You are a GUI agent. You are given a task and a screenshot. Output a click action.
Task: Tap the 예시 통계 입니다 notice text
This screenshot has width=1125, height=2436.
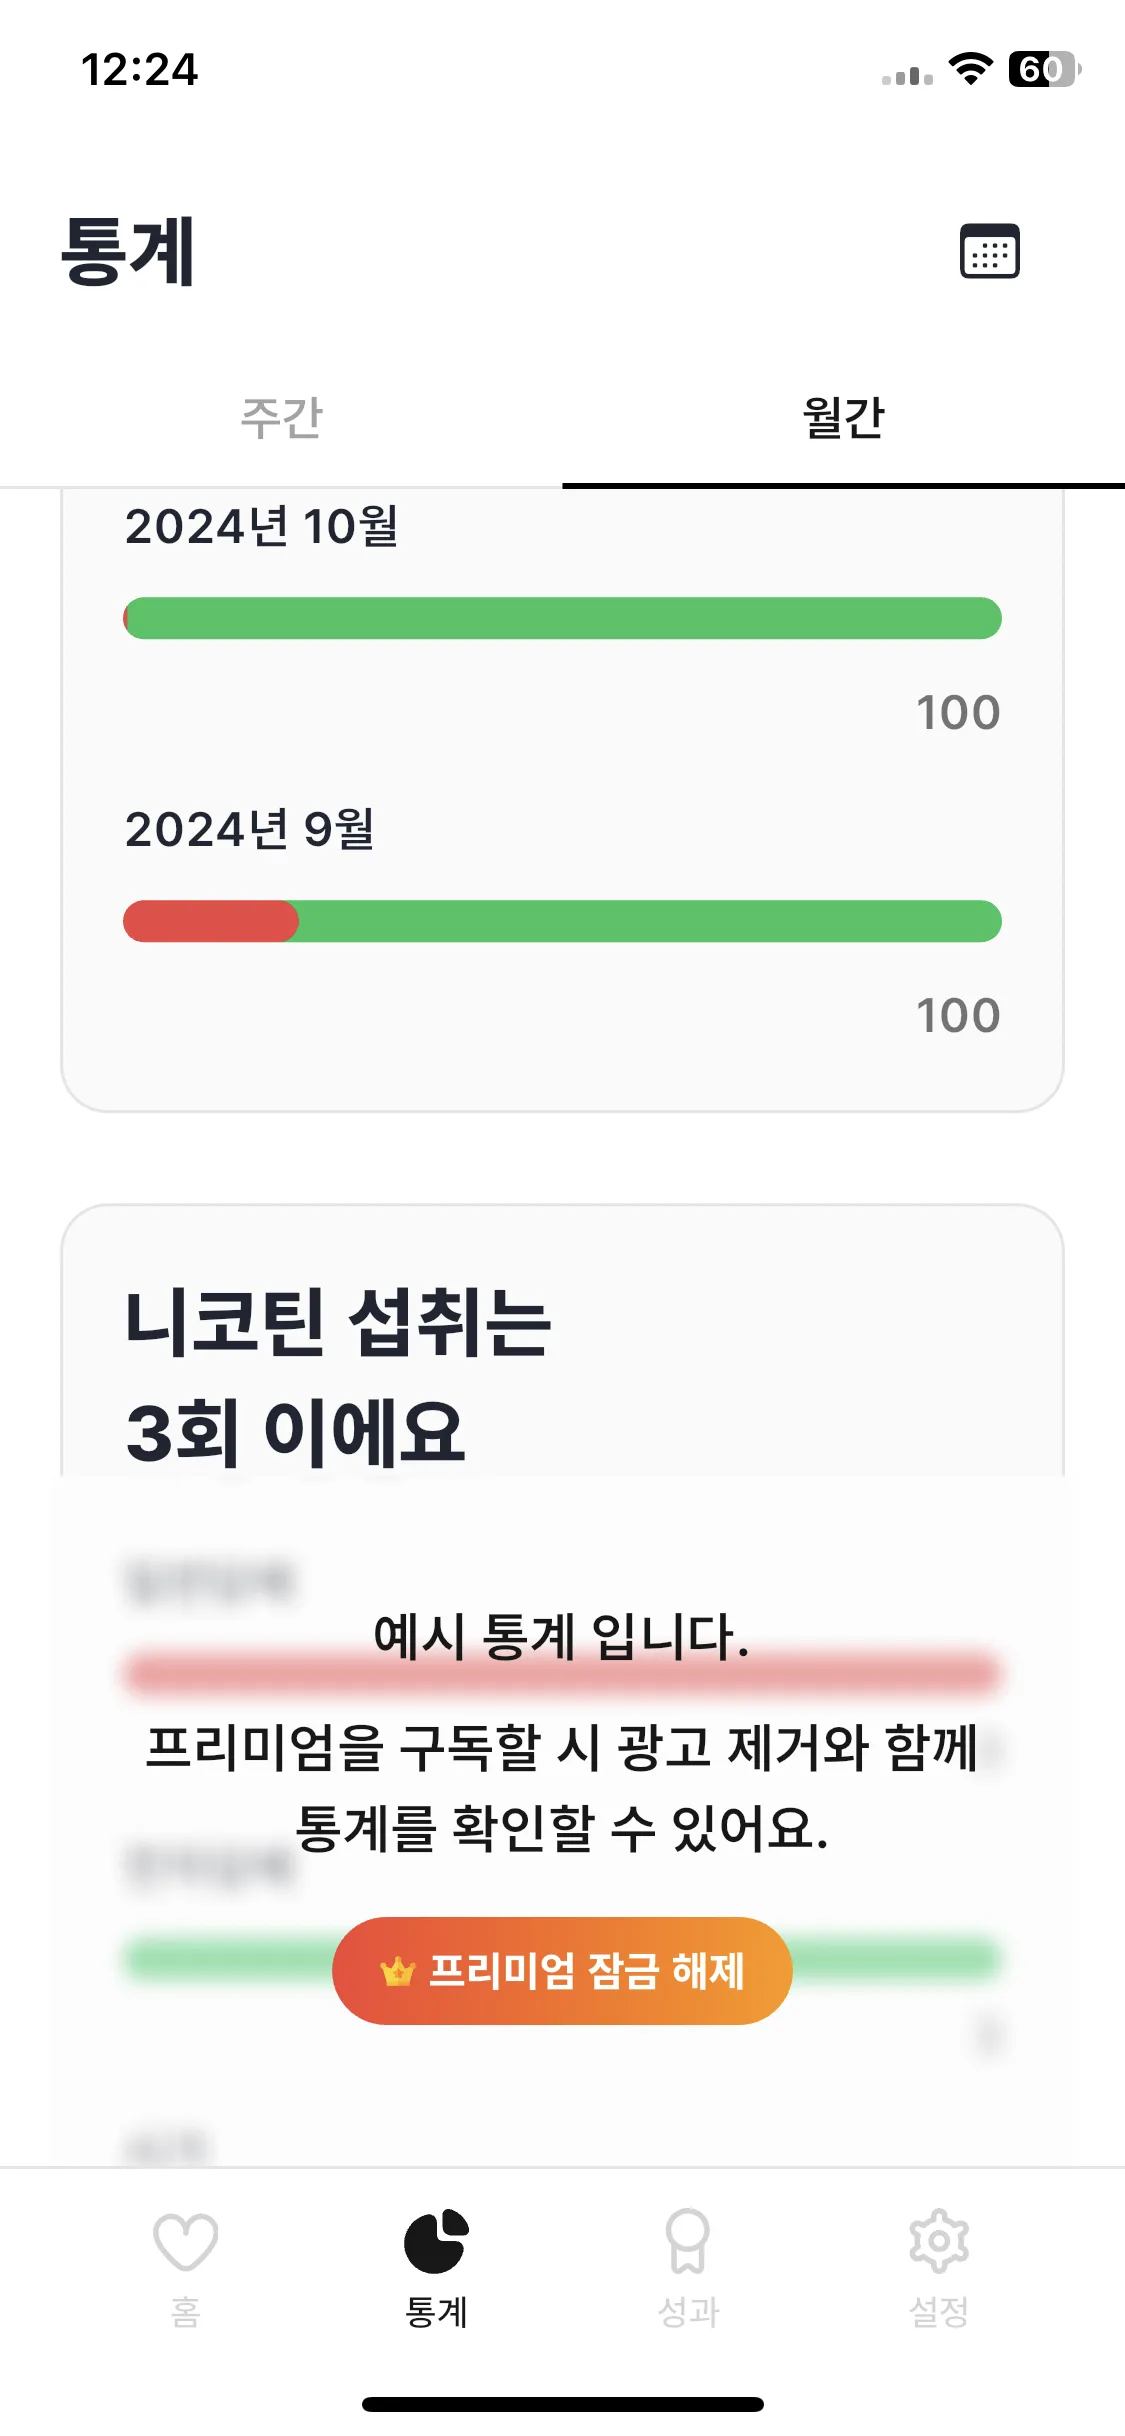tap(561, 1638)
